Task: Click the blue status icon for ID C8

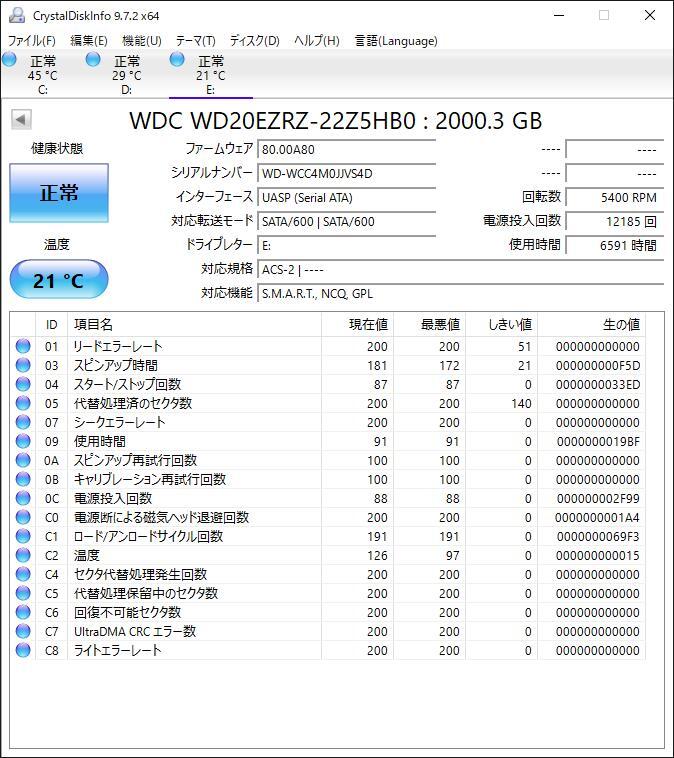Action: click(23, 650)
